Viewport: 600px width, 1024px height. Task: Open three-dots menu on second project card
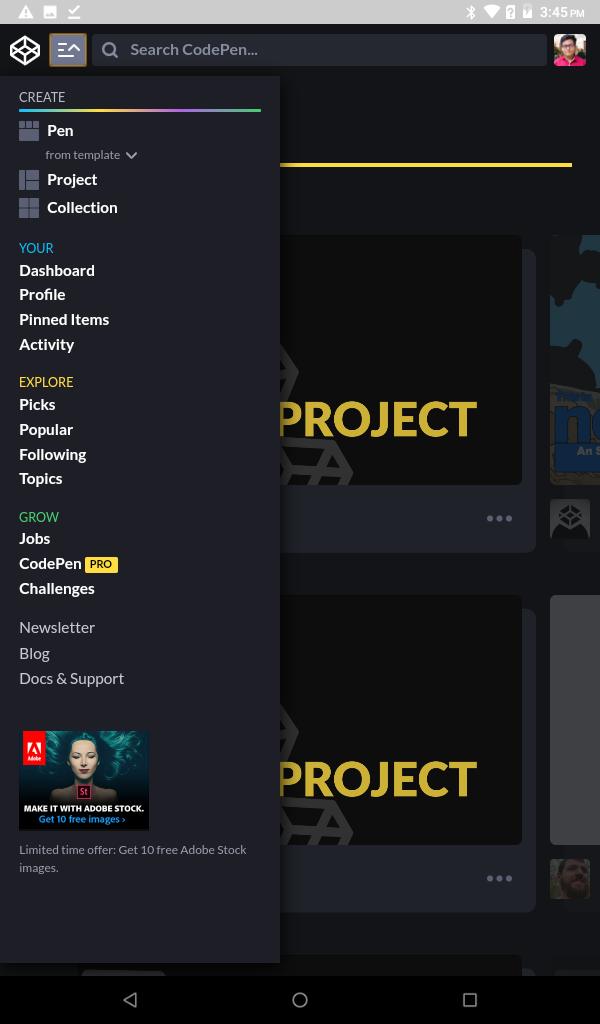(x=499, y=878)
